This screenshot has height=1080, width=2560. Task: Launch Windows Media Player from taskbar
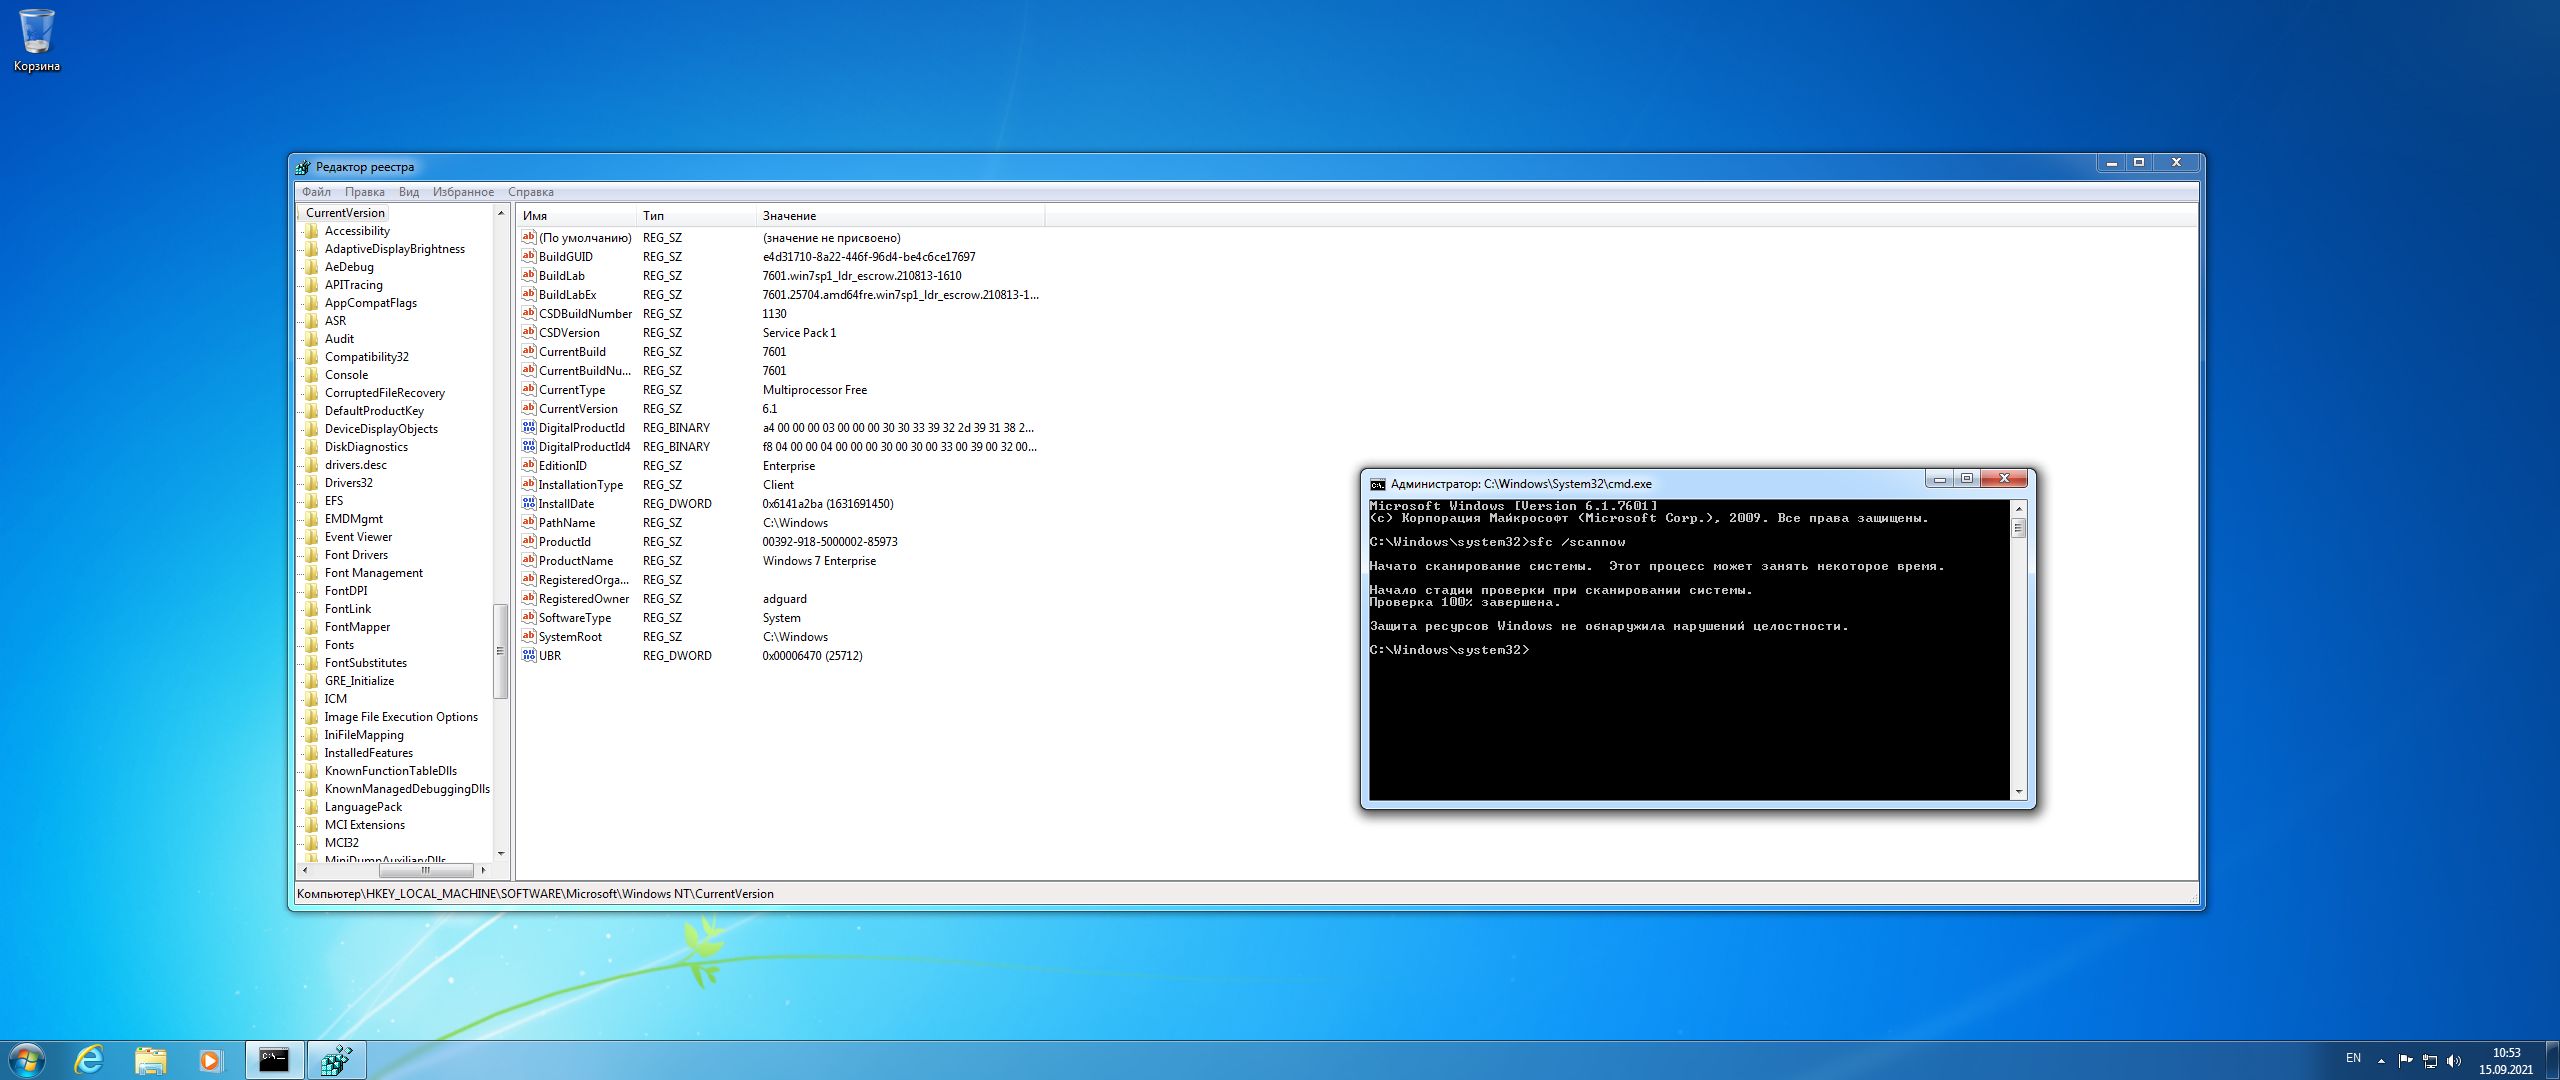pos(210,1059)
